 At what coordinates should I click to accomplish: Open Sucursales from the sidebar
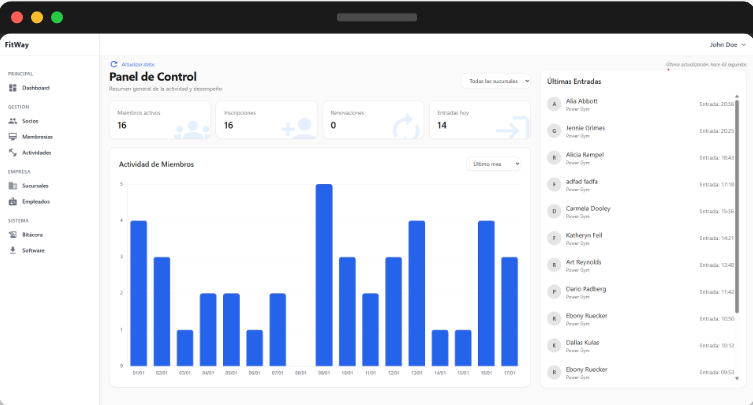coord(29,186)
